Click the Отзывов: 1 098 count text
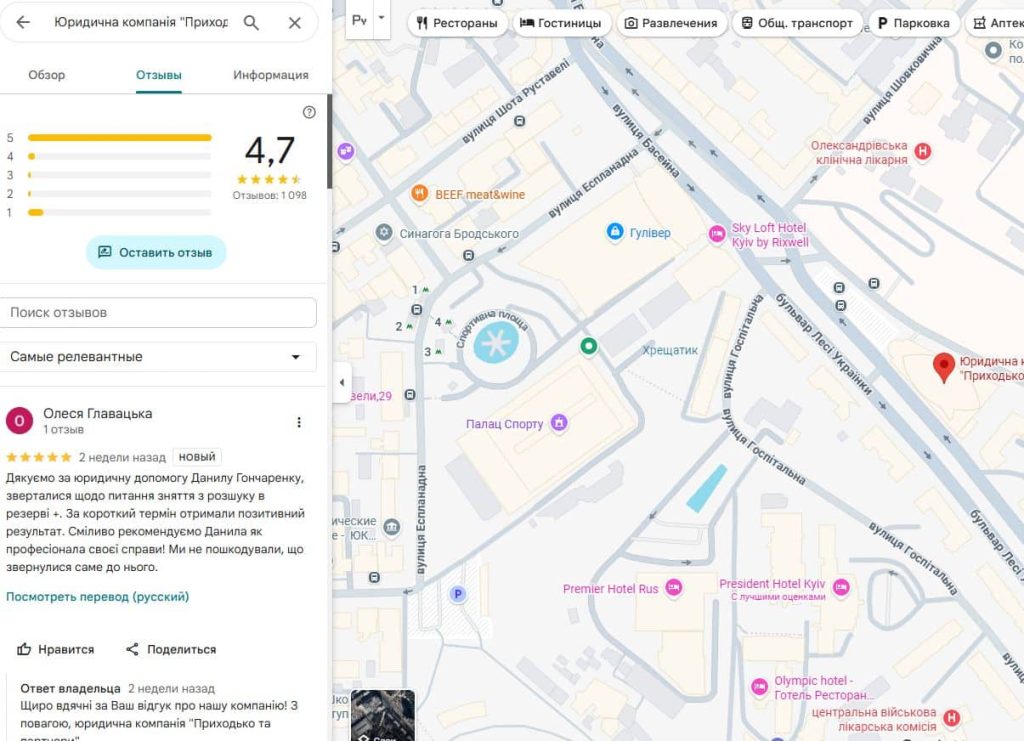The image size is (1024, 741). tap(270, 195)
